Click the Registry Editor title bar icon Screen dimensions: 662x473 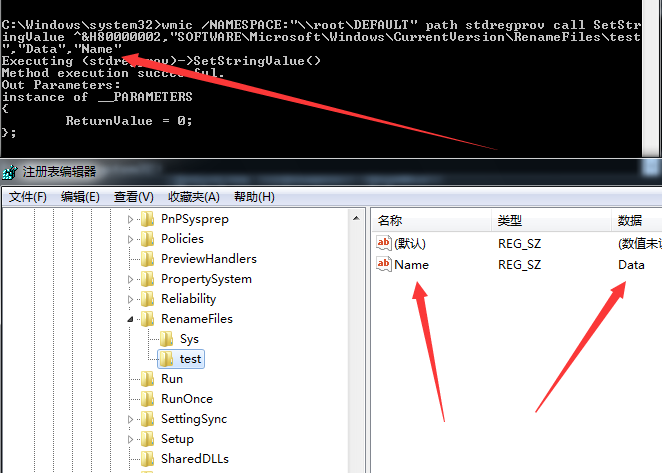(12, 171)
